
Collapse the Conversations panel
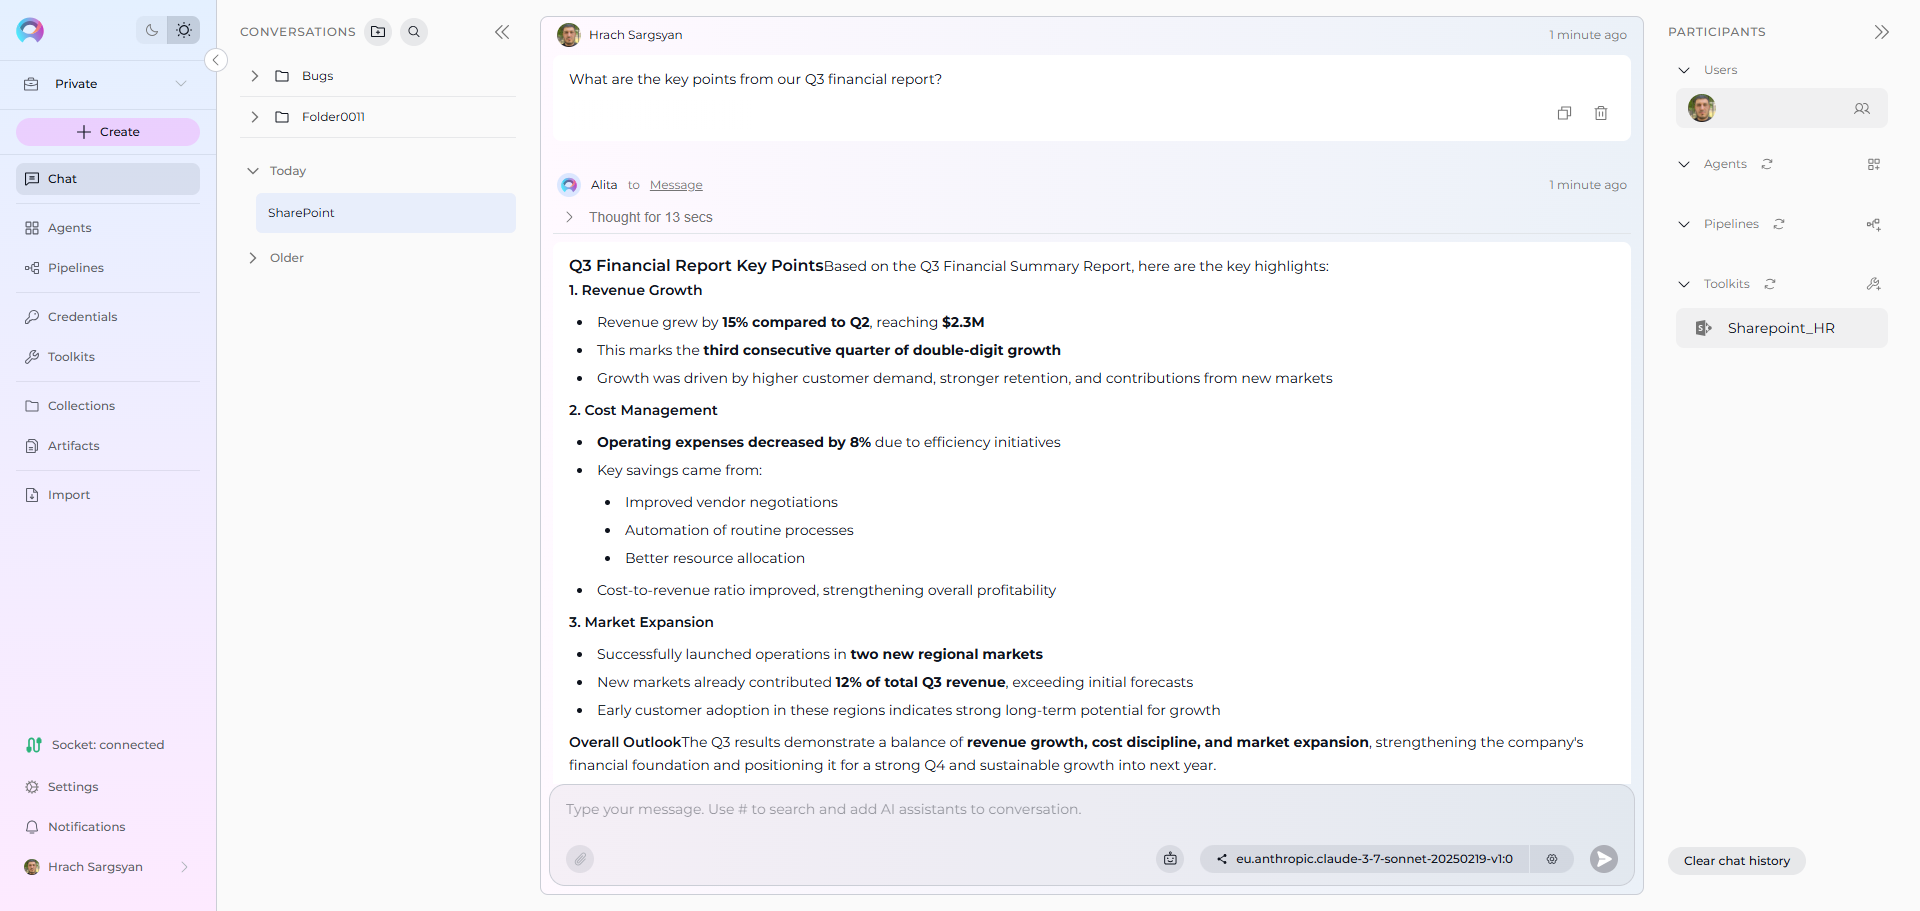coord(502,32)
